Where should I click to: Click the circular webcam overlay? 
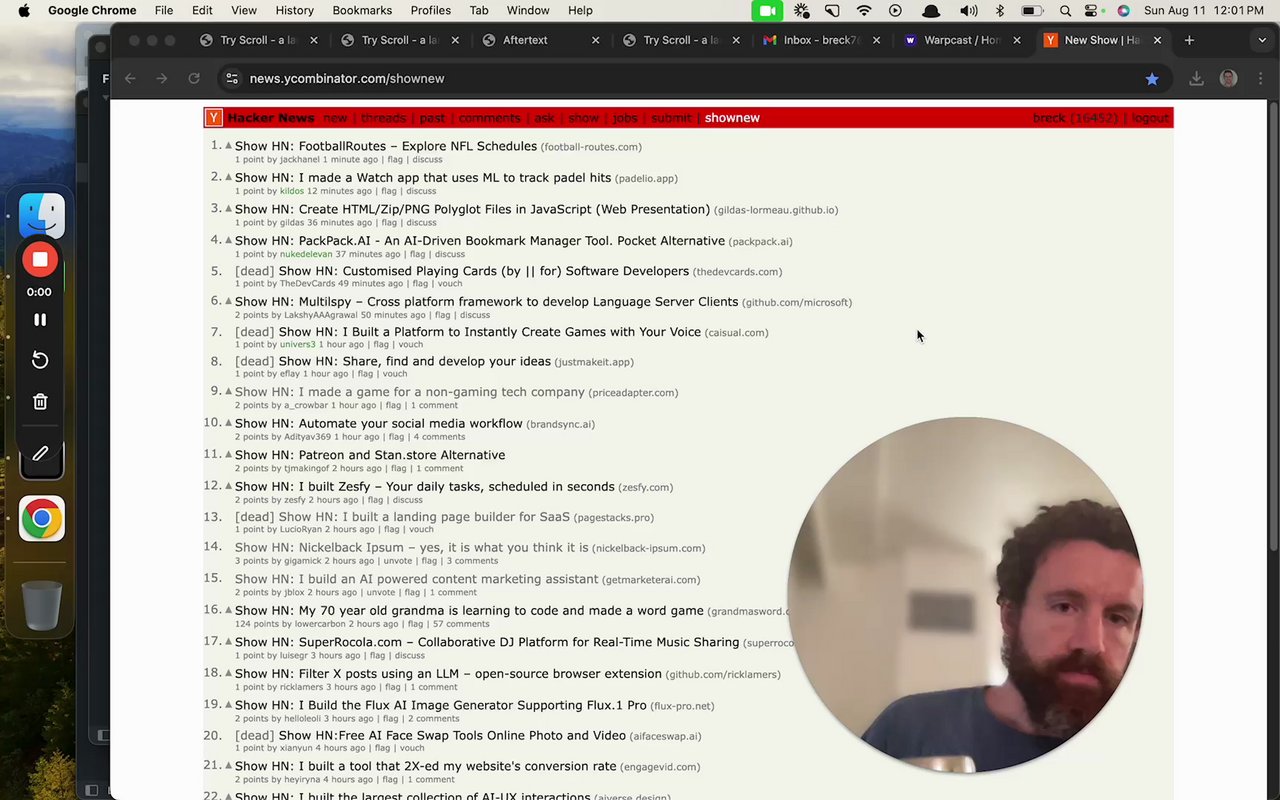click(964, 595)
